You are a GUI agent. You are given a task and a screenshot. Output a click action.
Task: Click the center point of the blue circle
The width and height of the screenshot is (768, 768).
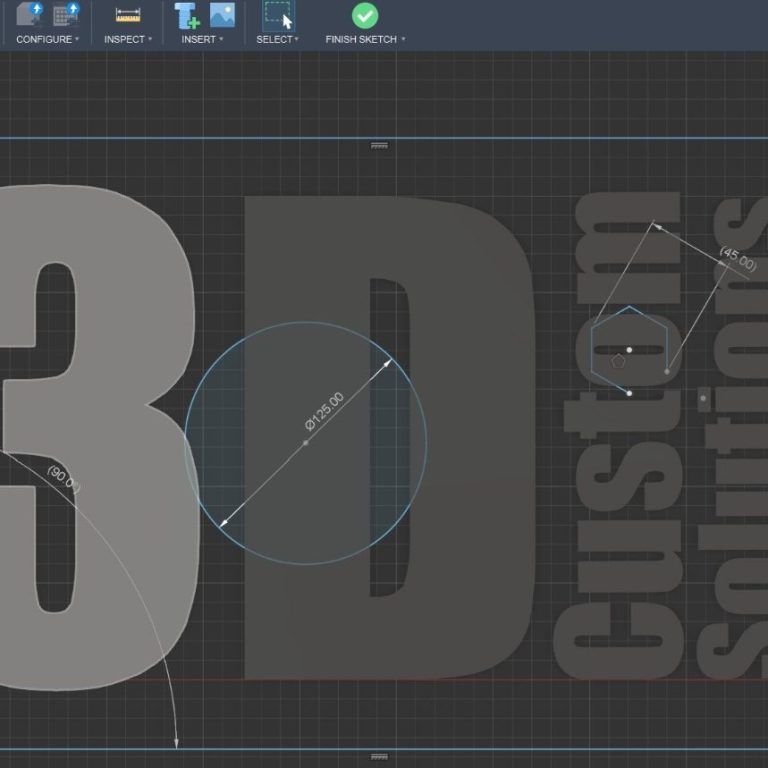point(306,442)
